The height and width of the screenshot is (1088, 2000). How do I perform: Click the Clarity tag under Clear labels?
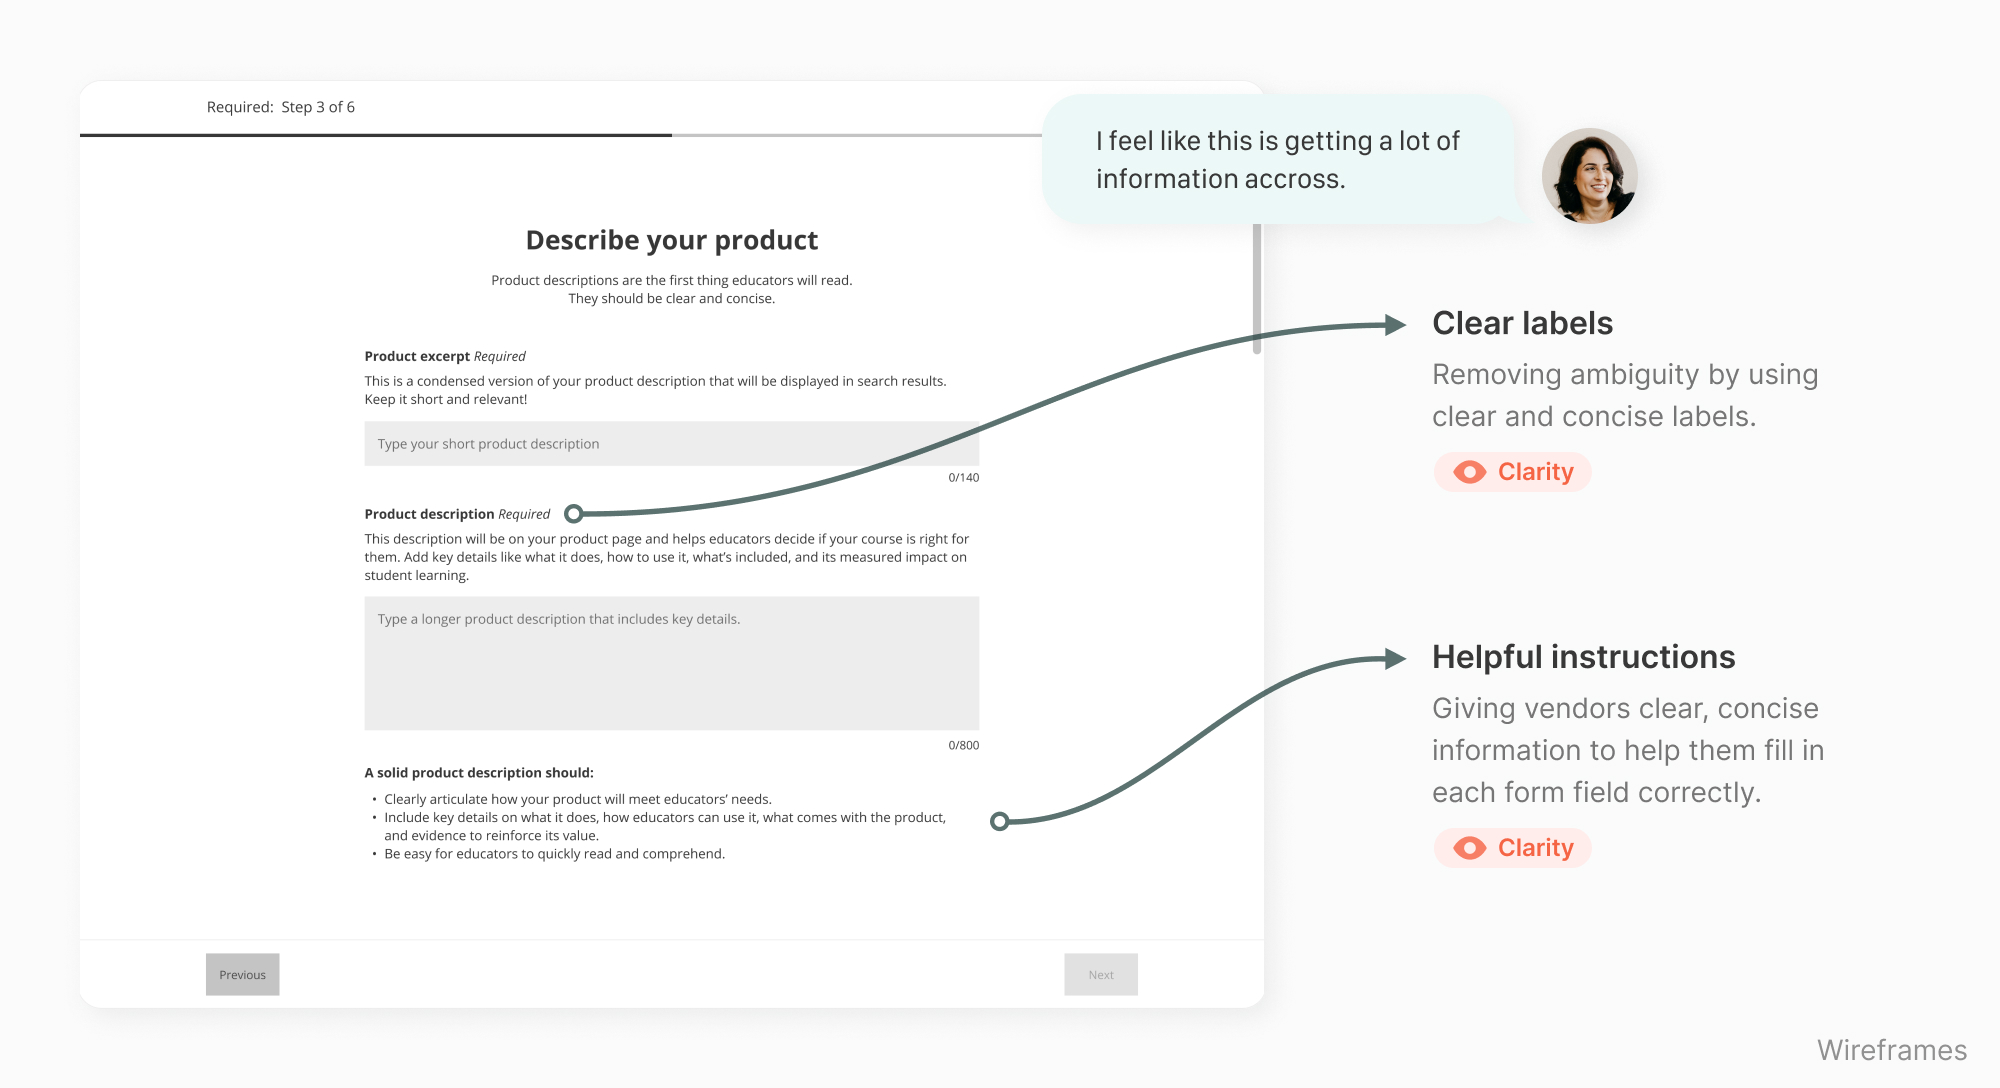[x=1512, y=472]
